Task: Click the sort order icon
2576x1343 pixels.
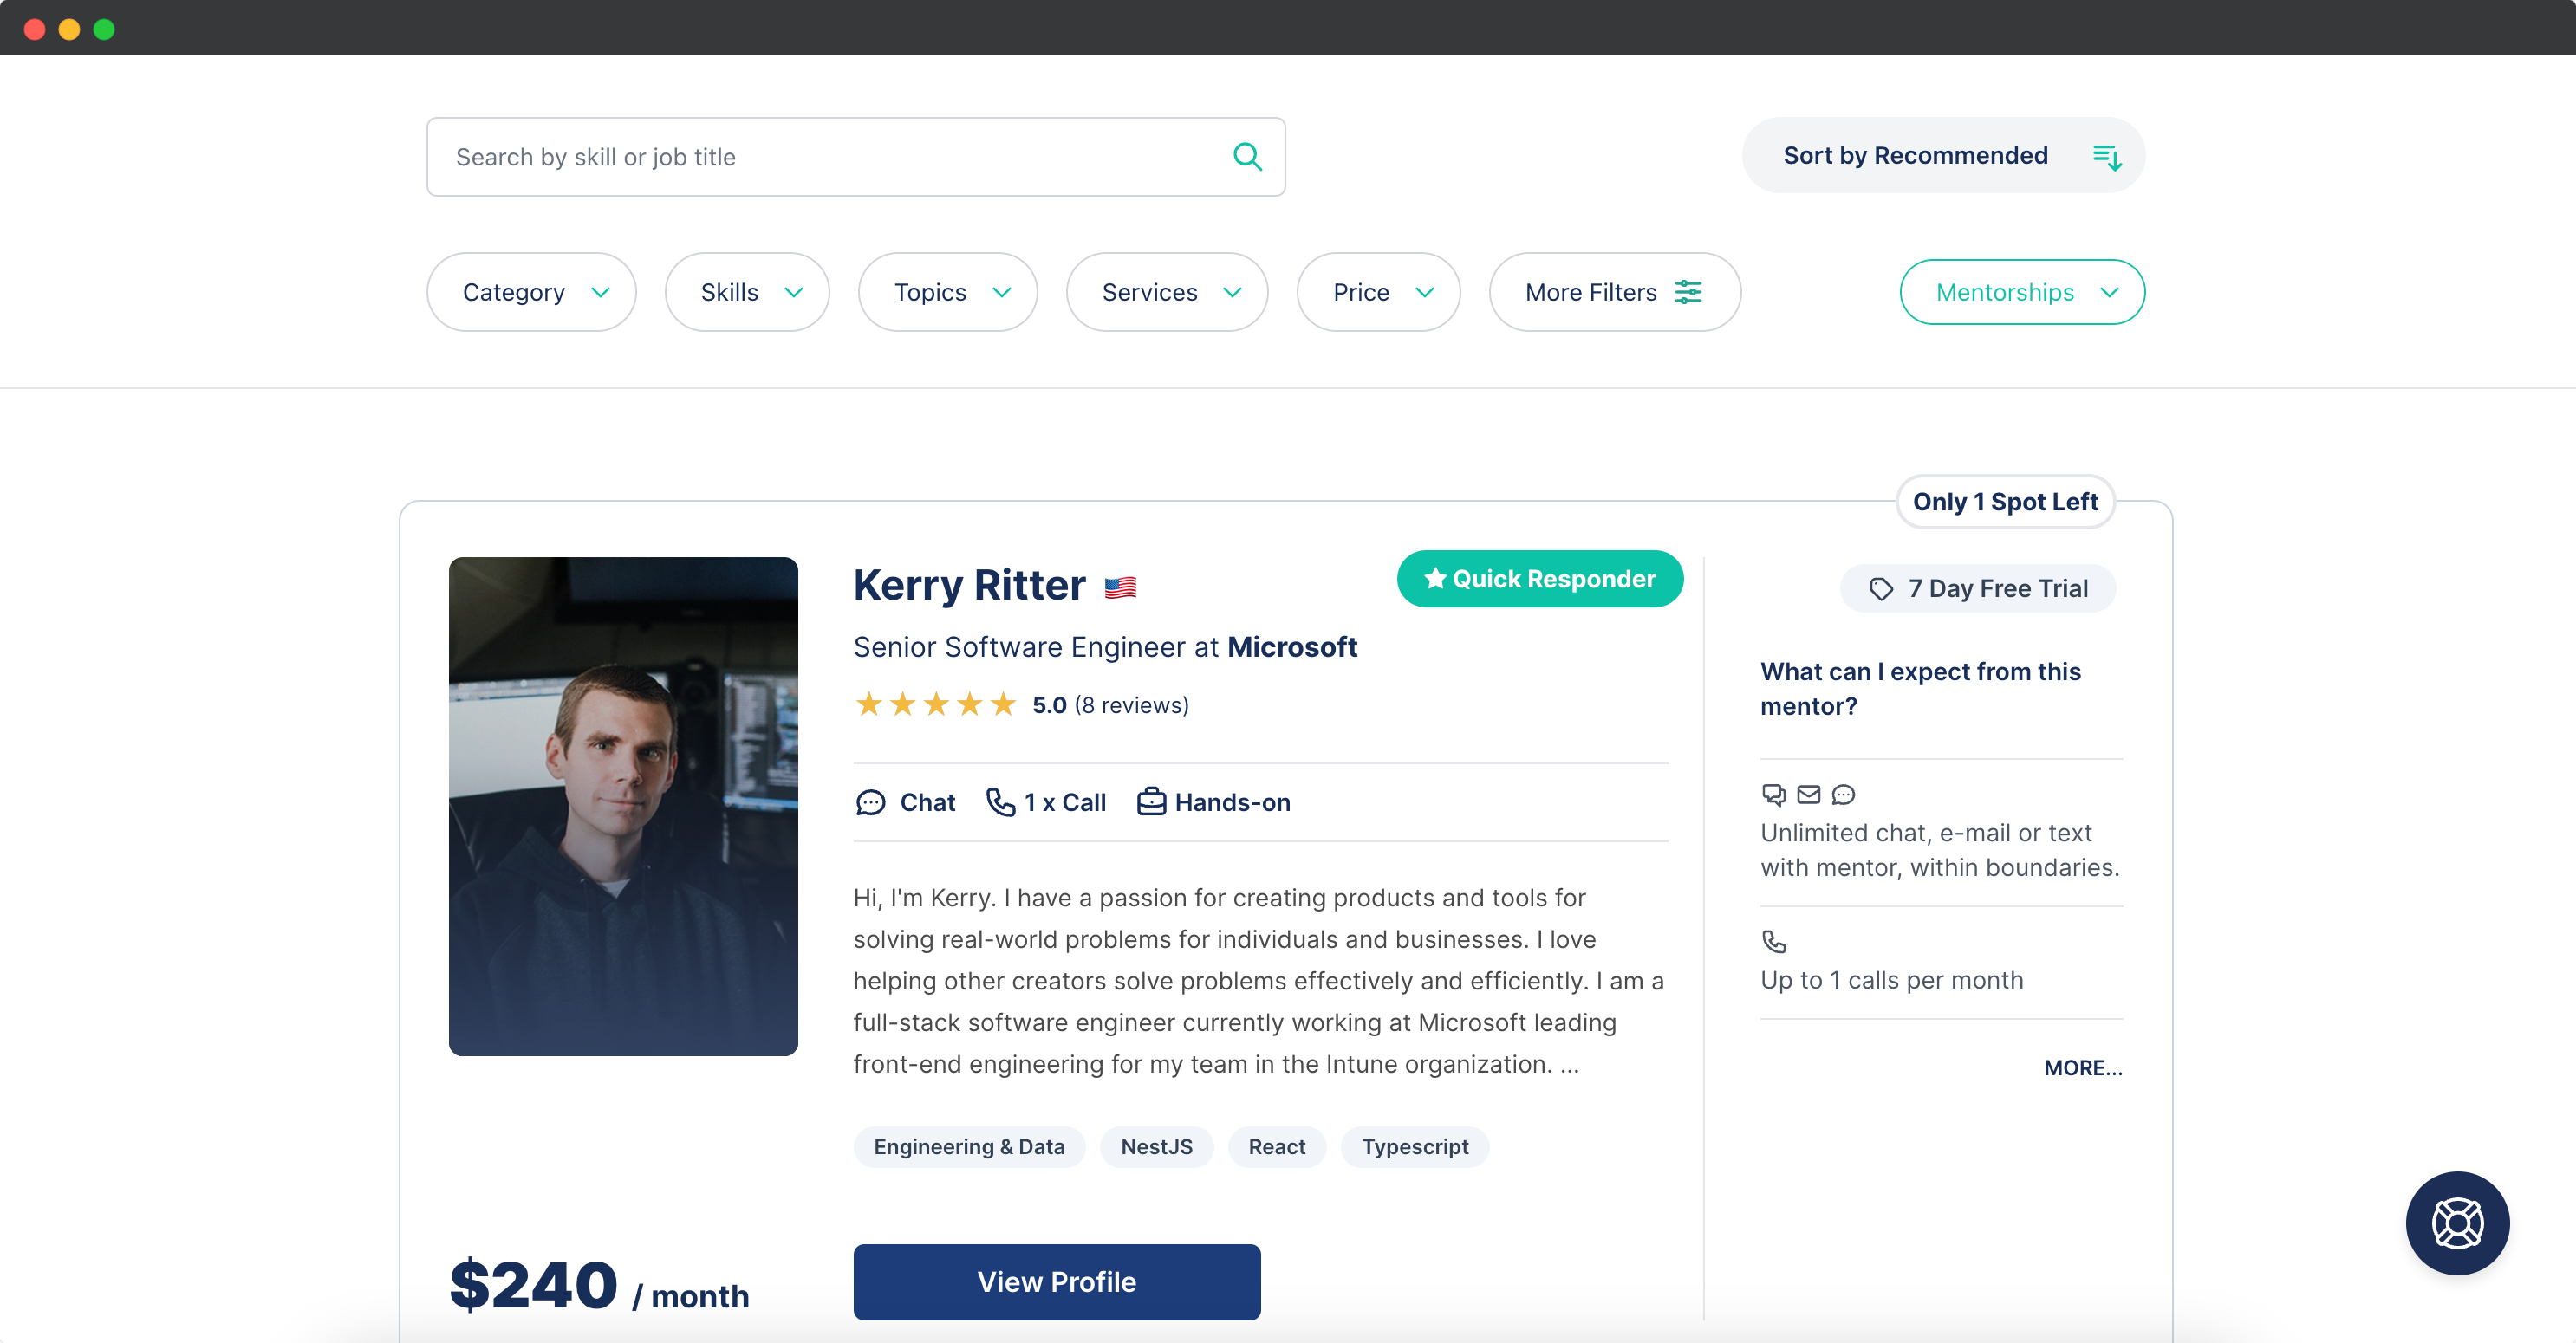Action: 2107,157
